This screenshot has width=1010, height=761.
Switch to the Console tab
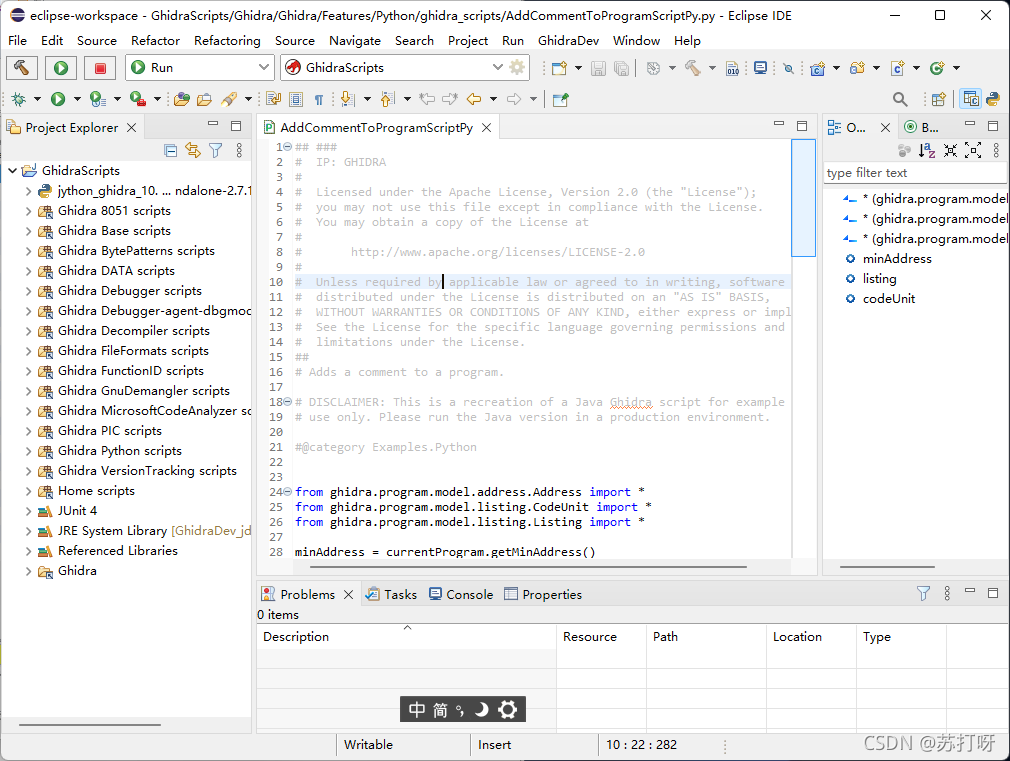(x=461, y=594)
